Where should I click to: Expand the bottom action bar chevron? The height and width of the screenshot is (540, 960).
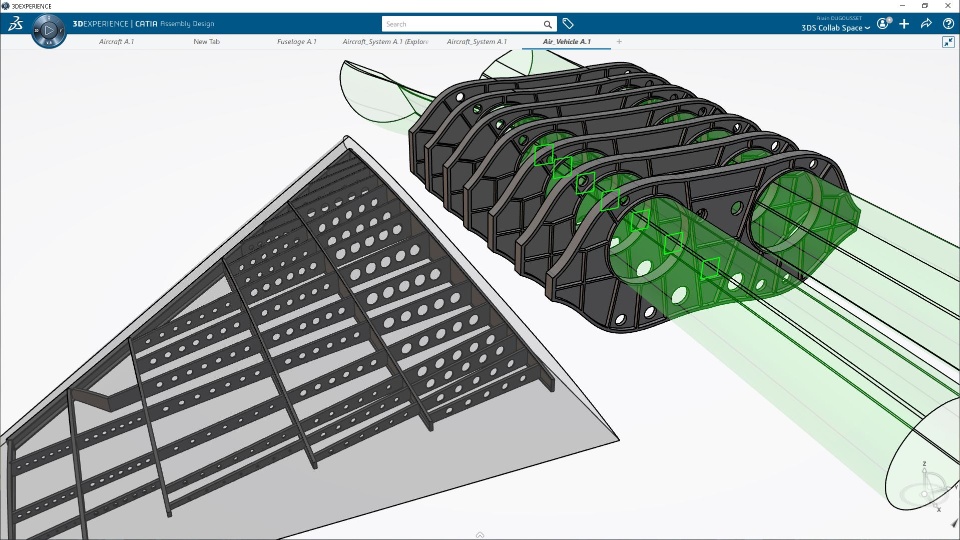tap(480, 535)
